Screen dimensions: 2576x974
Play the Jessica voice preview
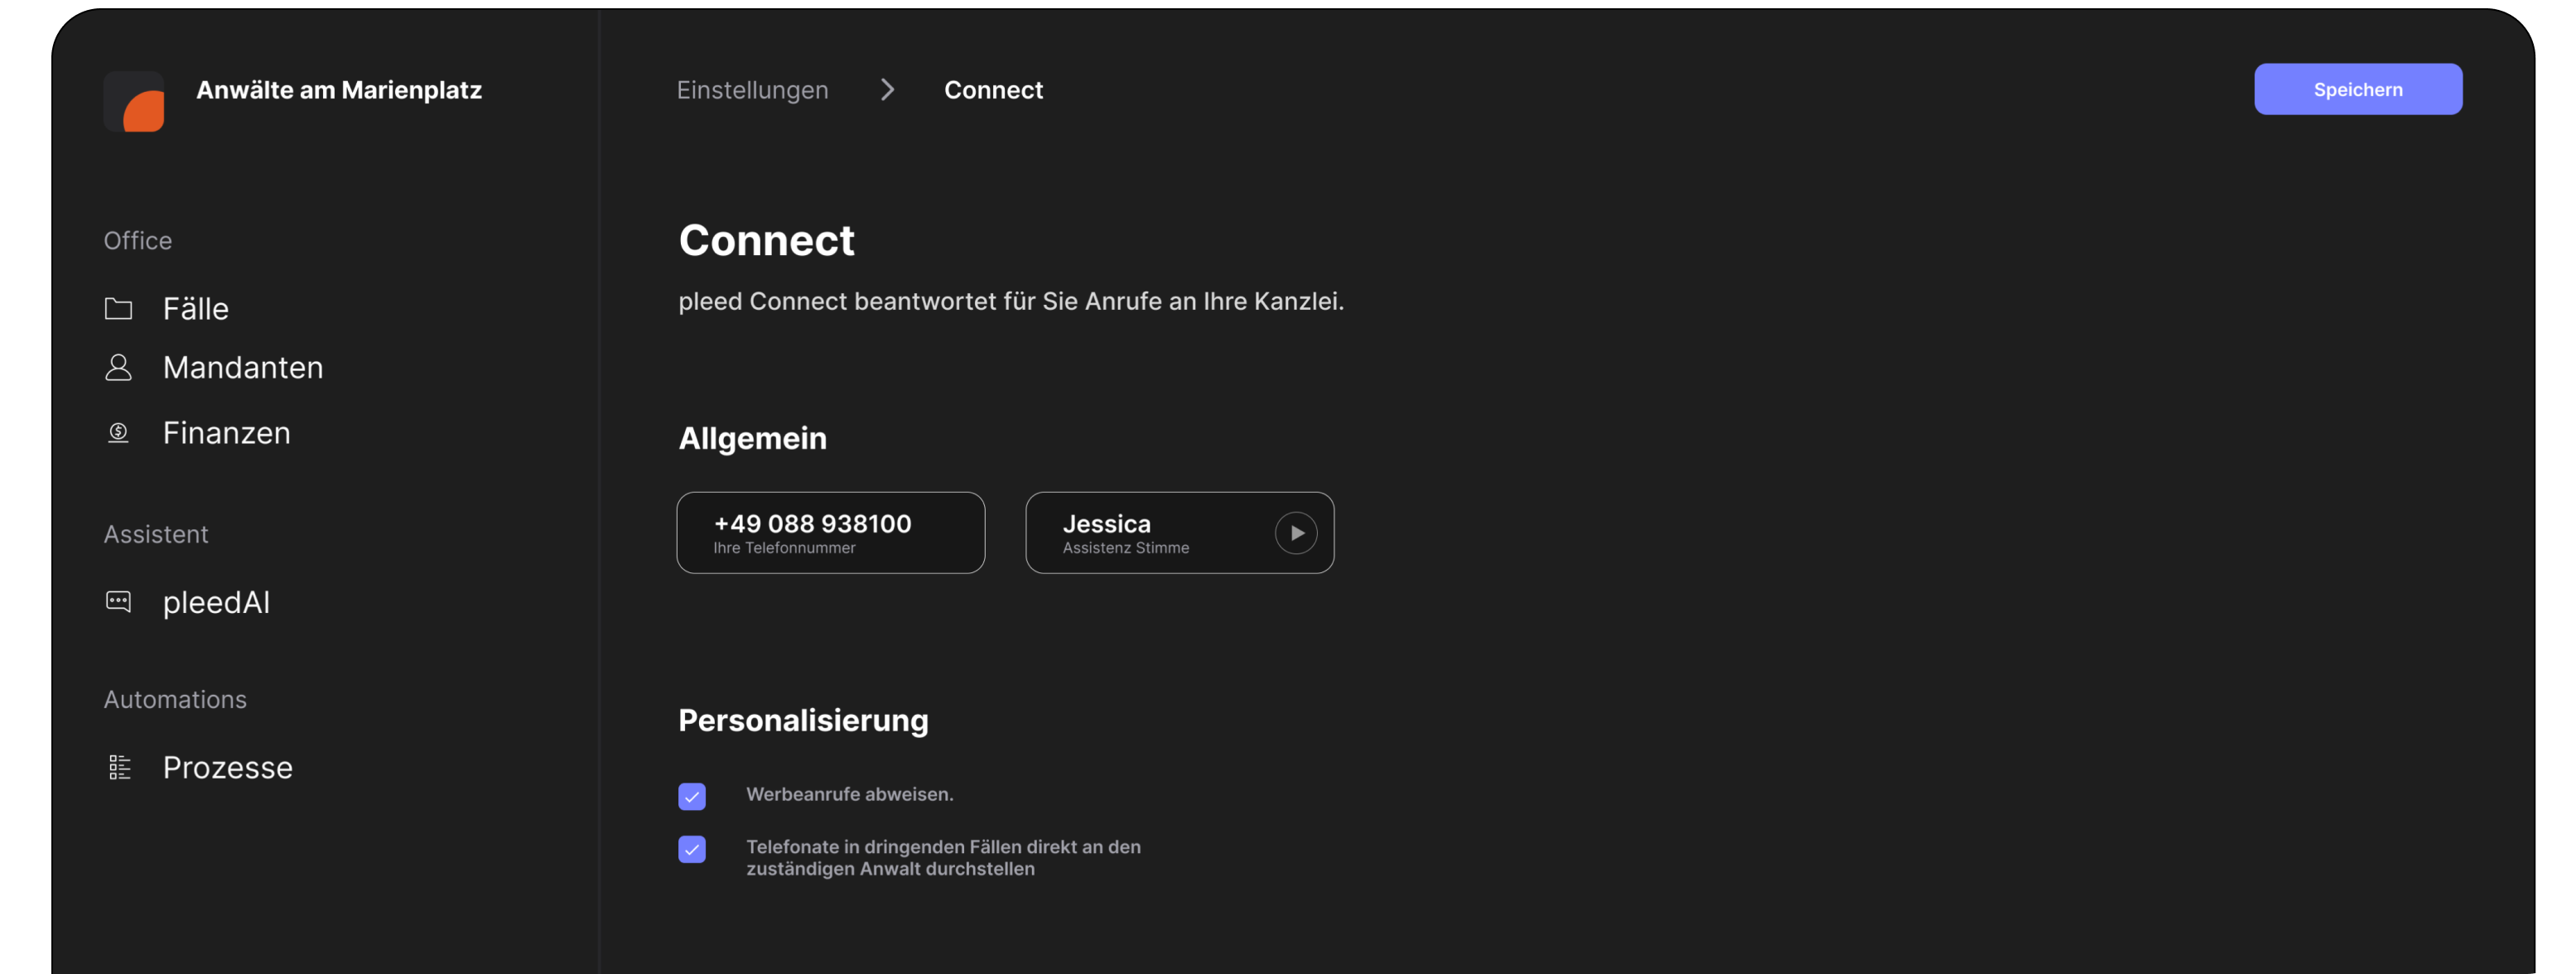click(x=1295, y=533)
